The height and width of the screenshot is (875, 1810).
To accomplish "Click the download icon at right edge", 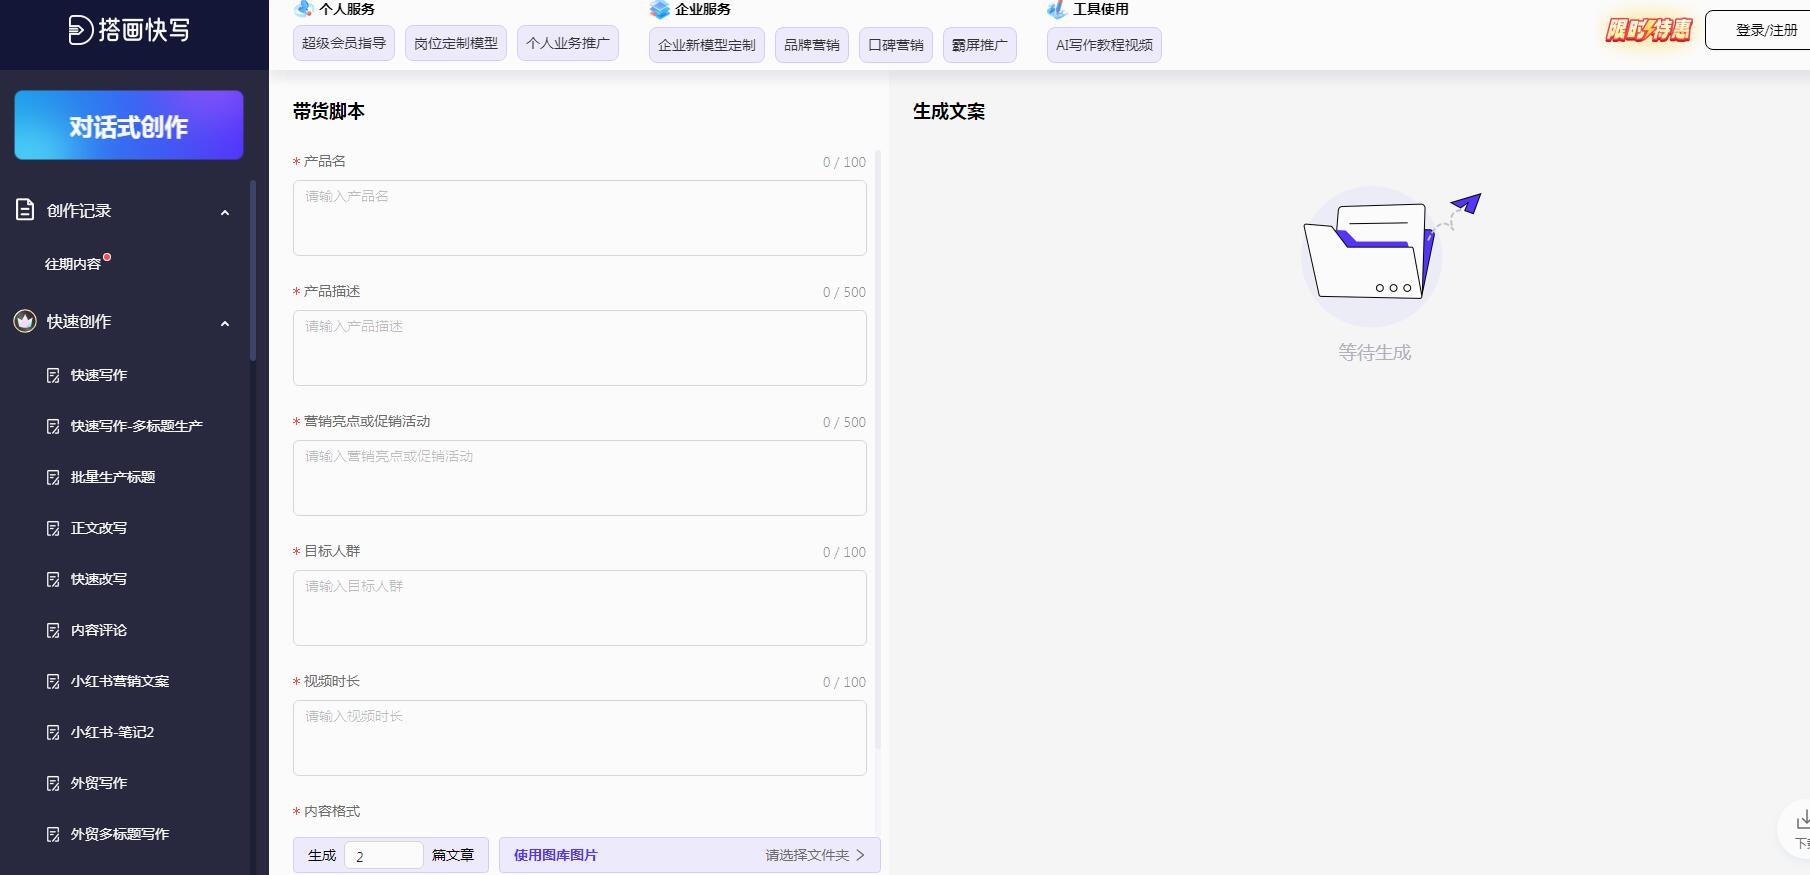I will coord(1802,821).
